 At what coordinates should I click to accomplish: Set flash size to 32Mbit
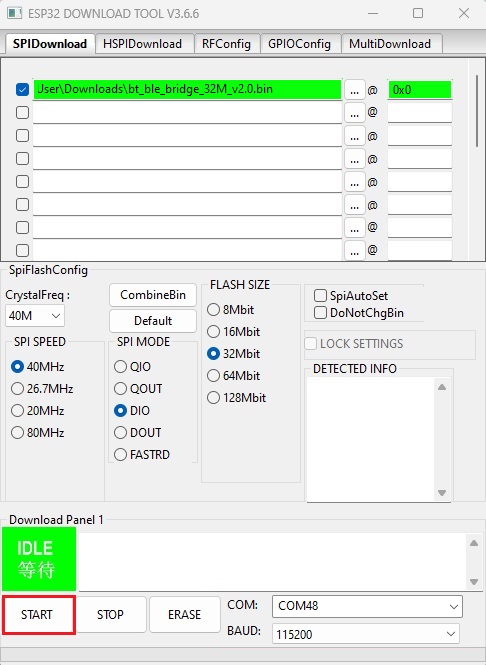[233, 354]
